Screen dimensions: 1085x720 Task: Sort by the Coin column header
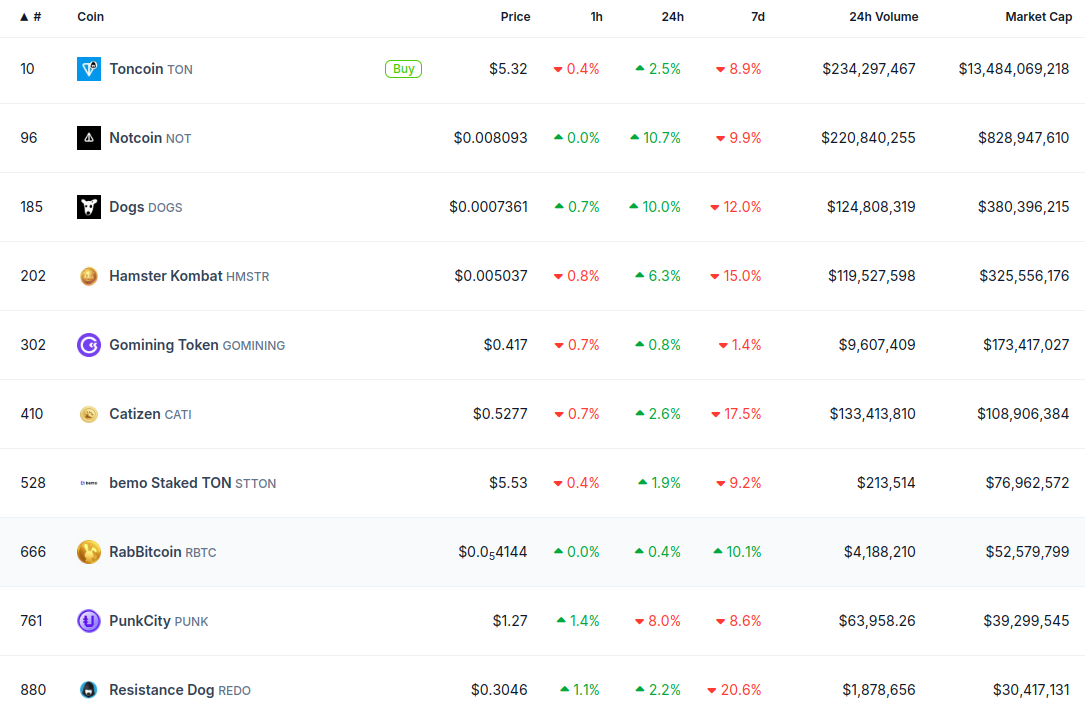pyautogui.click(x=90, y=17)
